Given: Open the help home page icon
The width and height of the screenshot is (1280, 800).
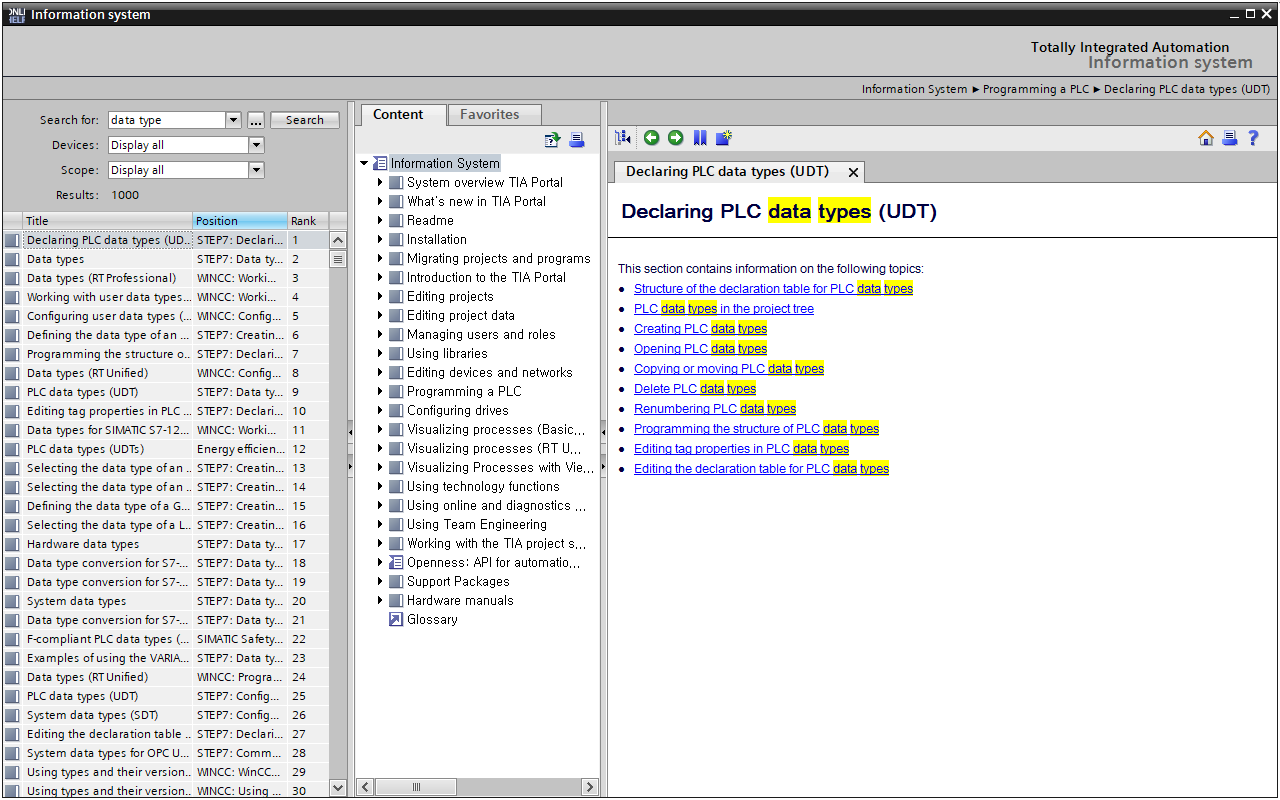Looking at the screenshot, I should pos(1206,138).
